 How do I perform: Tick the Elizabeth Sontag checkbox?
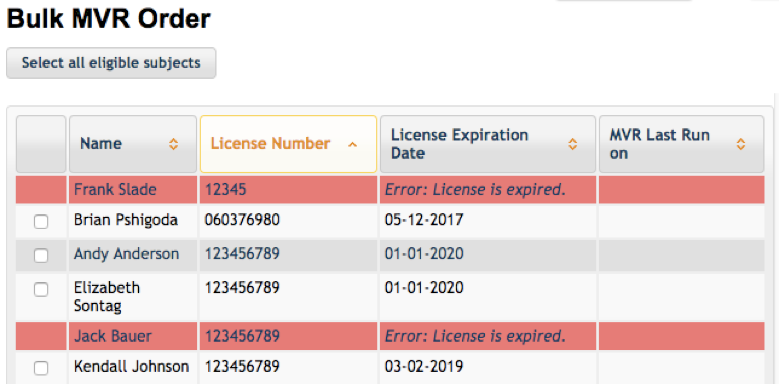click(x=41, y=289)
